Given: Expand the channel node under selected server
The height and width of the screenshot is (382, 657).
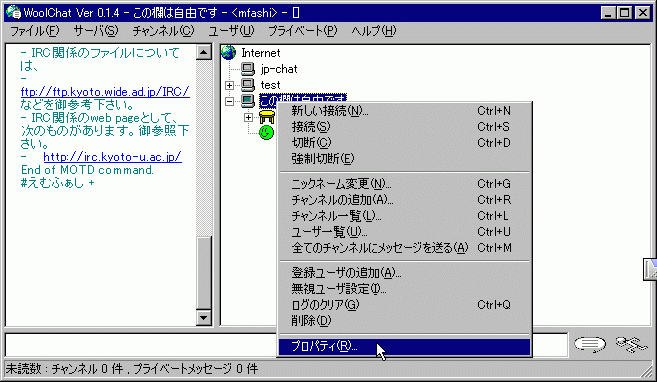Looking at the screenshot, I should 248,117.
